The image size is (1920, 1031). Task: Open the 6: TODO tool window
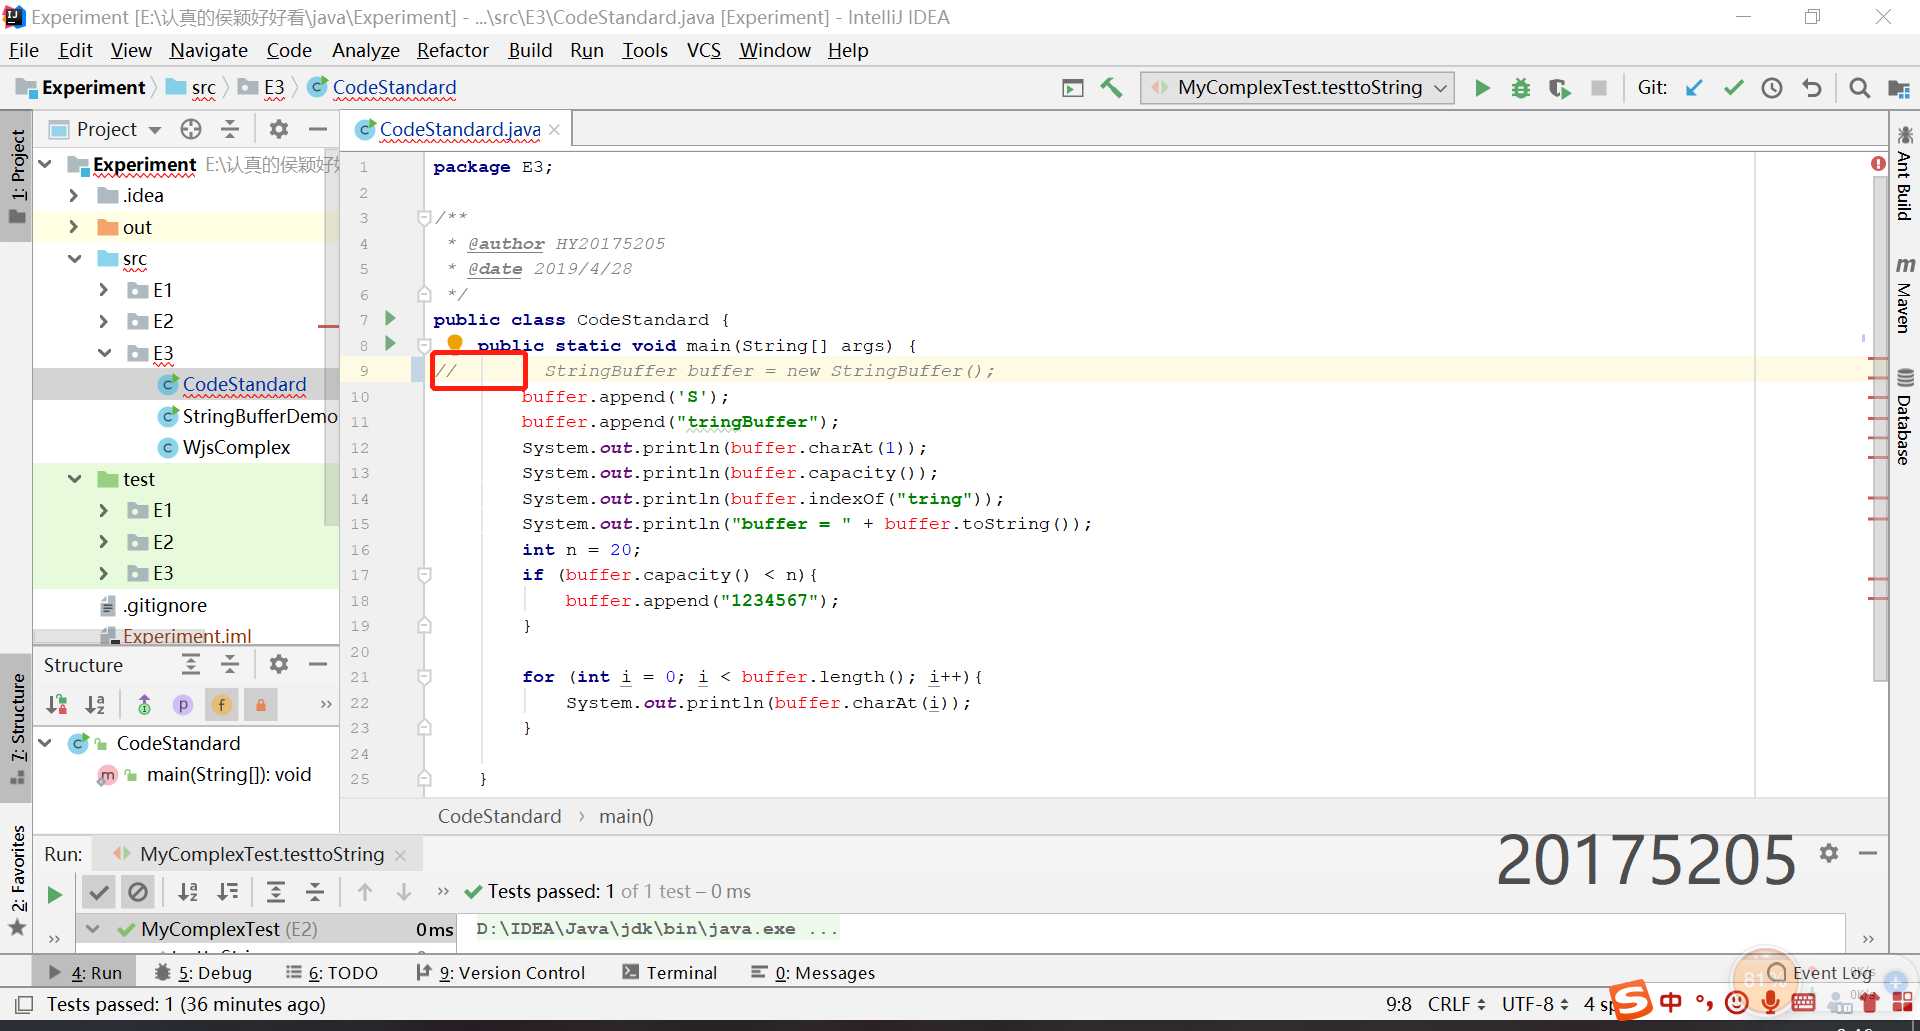[x=331, y=973]
